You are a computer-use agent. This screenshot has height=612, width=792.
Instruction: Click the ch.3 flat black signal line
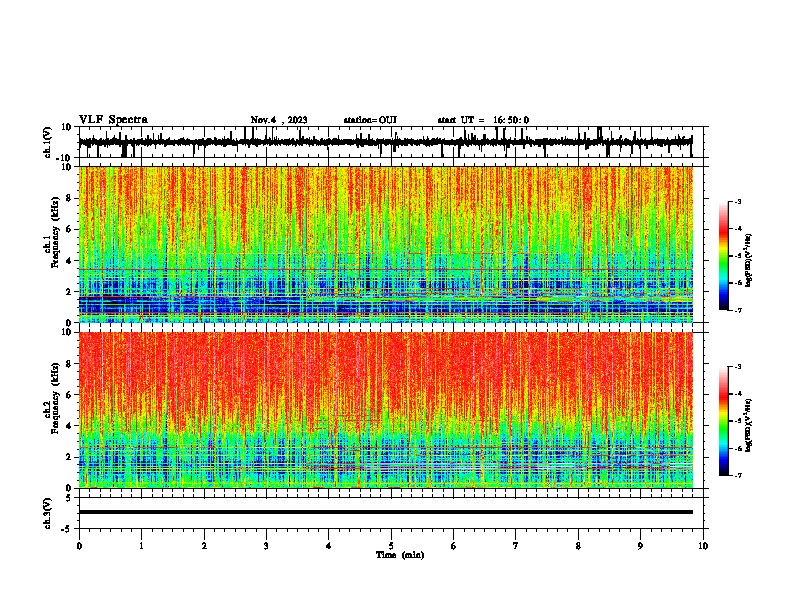pyautogui.click(x=386, y=512)
